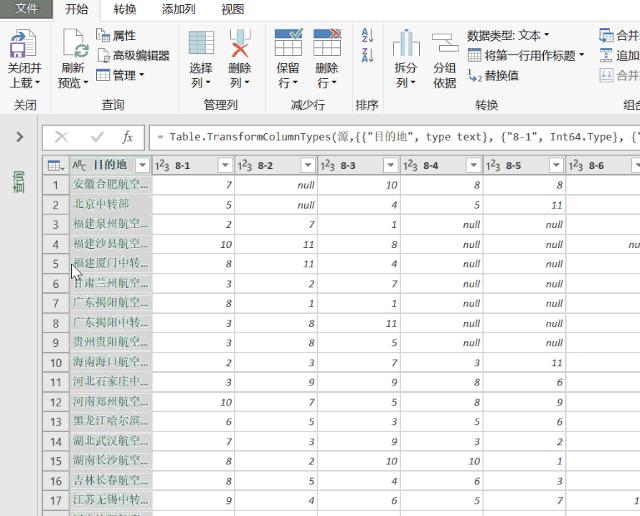Open filter dropdown for column 8-5
Viewport: 640px width, 516px height.
pyautogui.click(x=556, y=165)
